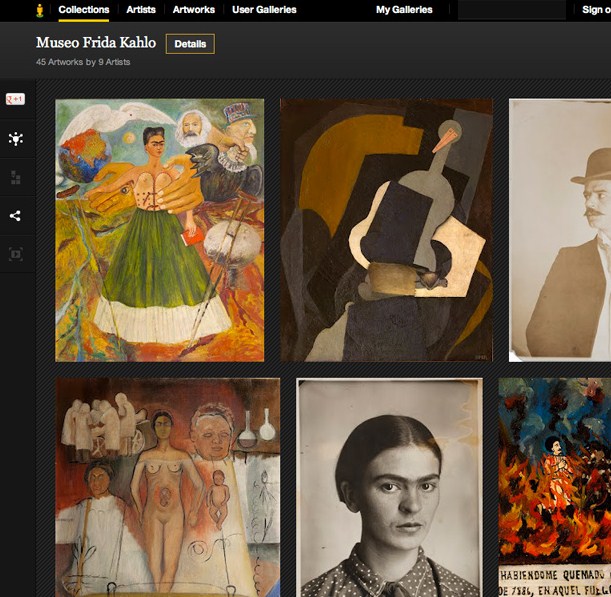
Task: Click the Google +1 button in sidebar
Action: coord(15,99)
